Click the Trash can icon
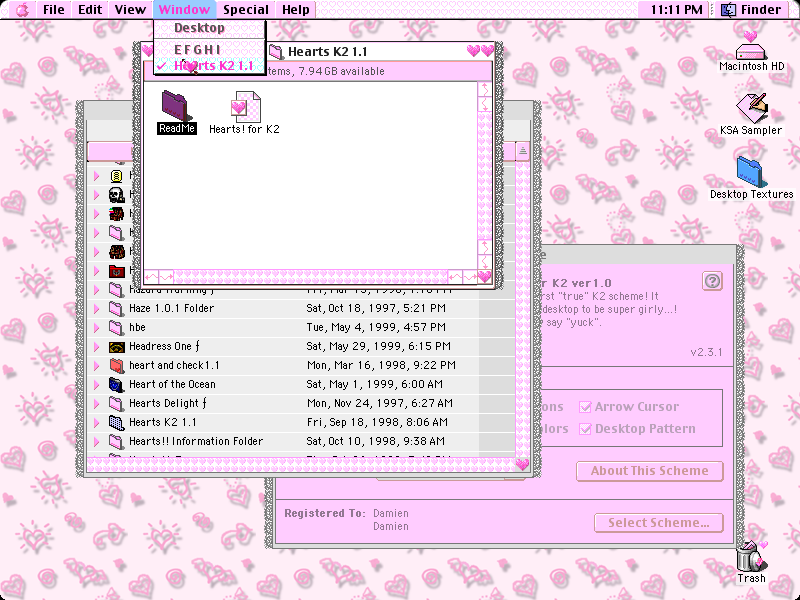The width and height of the screenshot is (800, 600). (751, 556)
